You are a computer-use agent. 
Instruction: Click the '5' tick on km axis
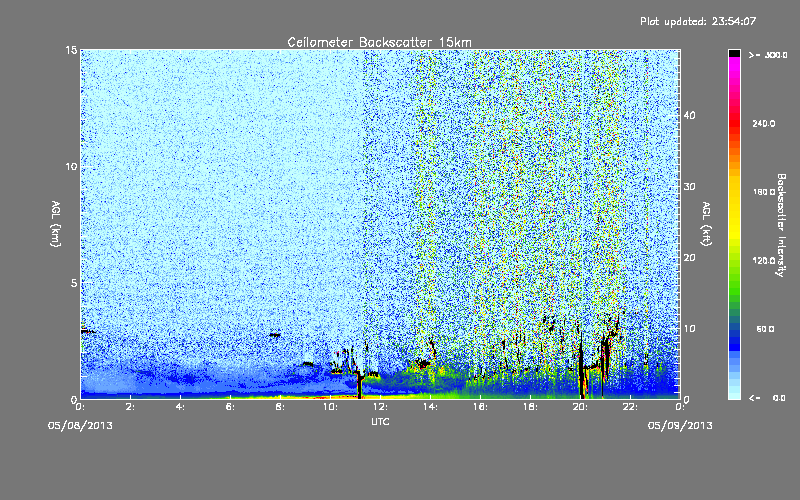tap(74, 283)
